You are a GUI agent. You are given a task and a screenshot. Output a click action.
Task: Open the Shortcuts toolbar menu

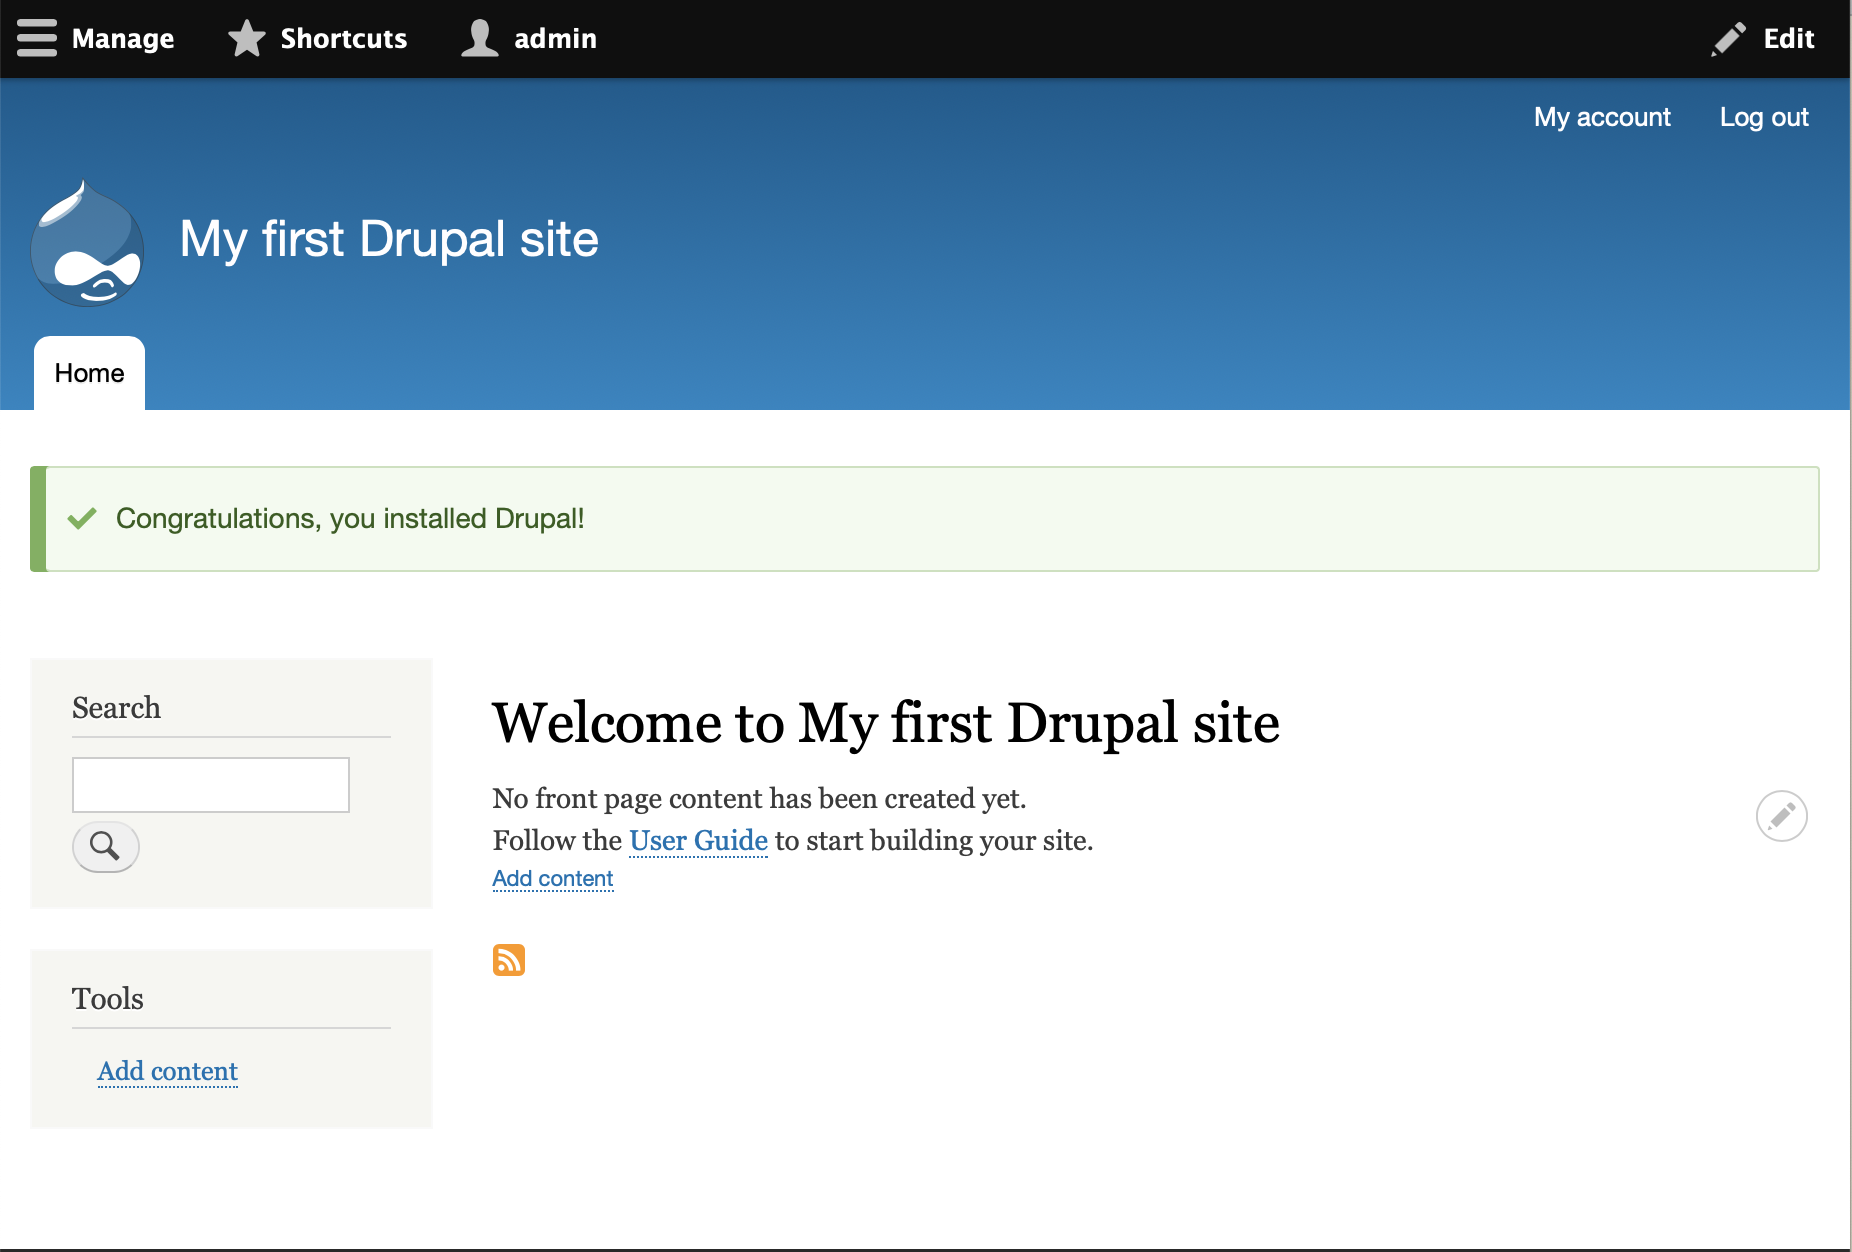tap(318, 38)
